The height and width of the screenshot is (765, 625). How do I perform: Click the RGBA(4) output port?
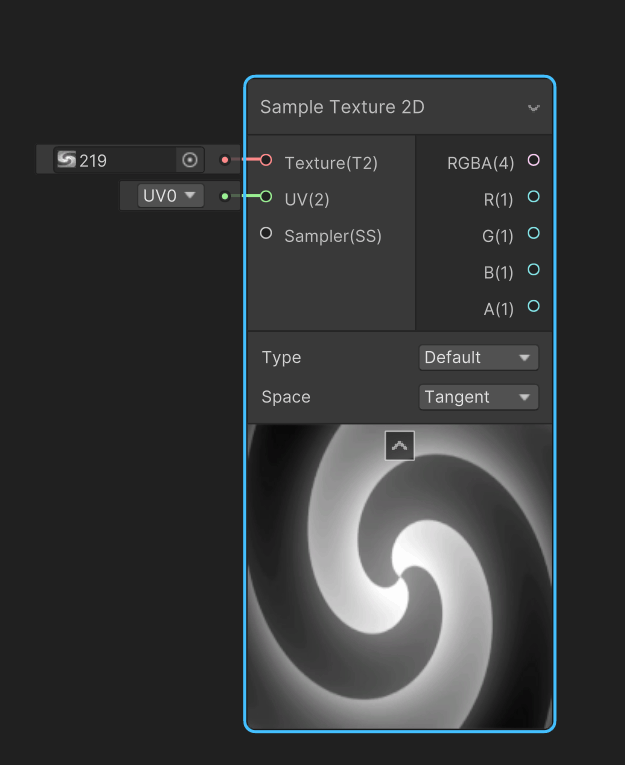coord(534,160)
